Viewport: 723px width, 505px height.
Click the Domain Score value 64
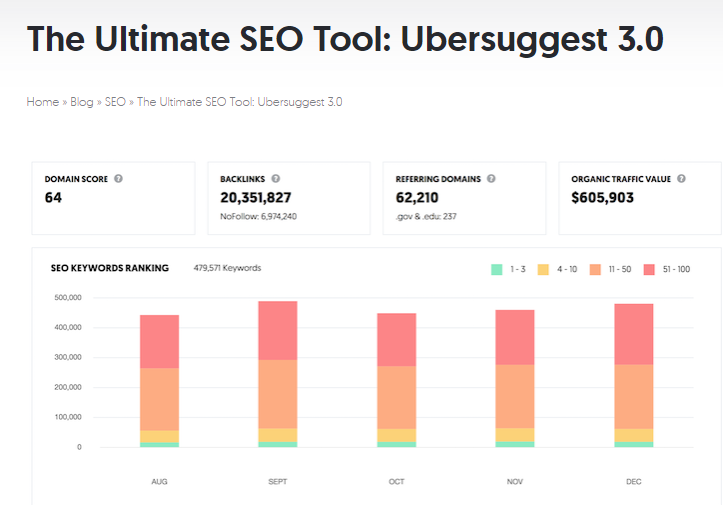[x=53, y=198]
